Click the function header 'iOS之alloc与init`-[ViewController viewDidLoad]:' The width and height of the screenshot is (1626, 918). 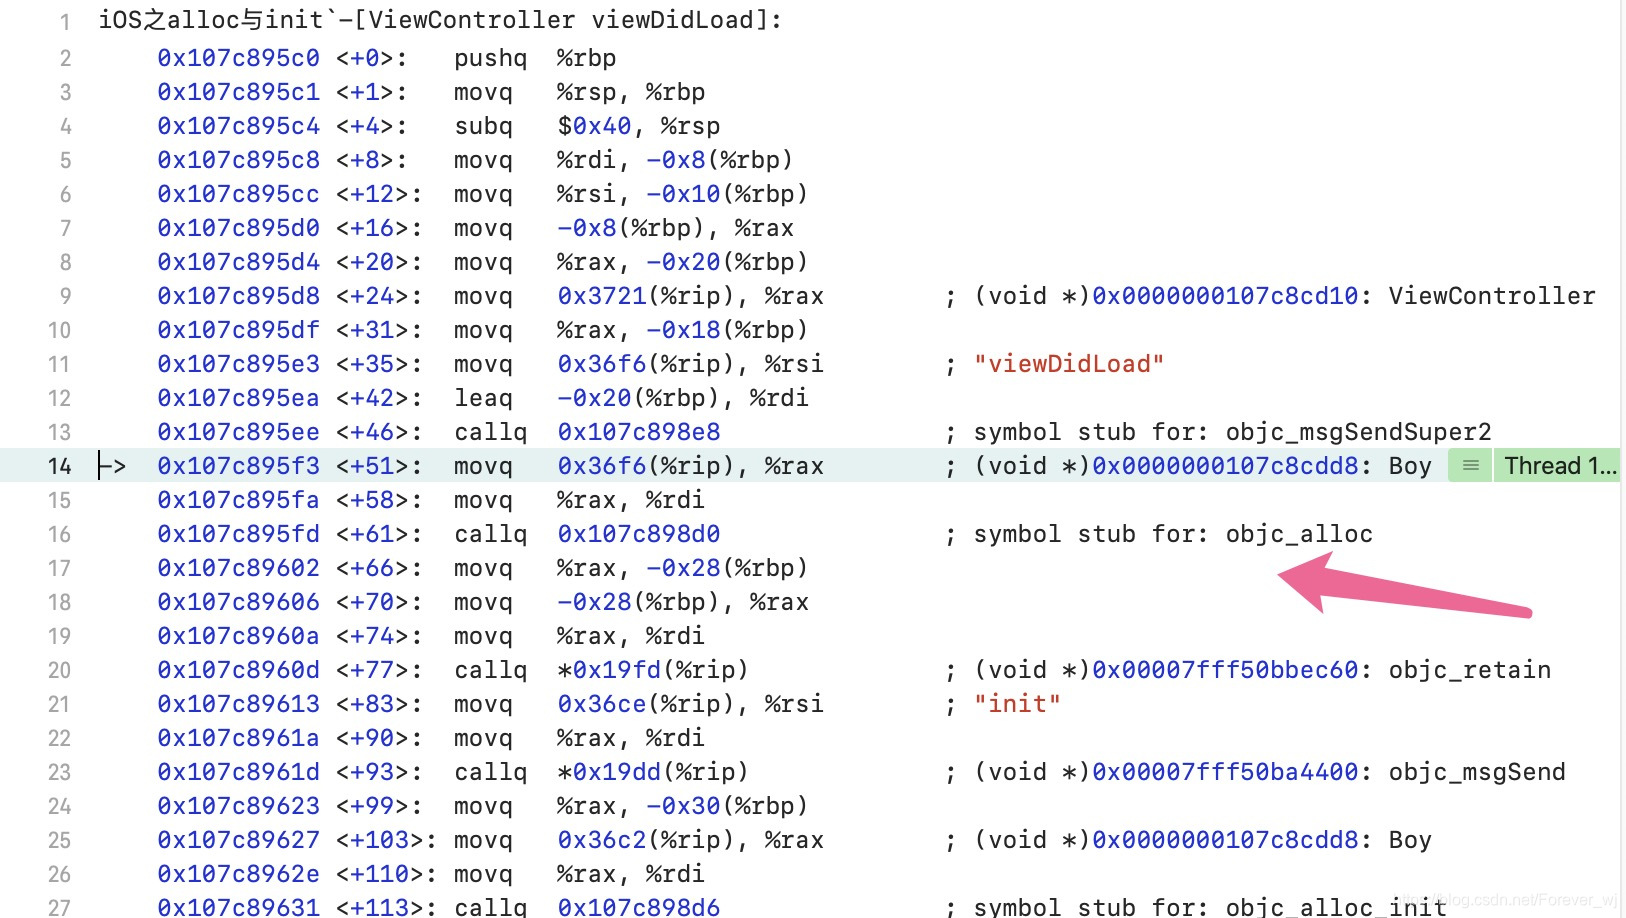click(440, 20)
